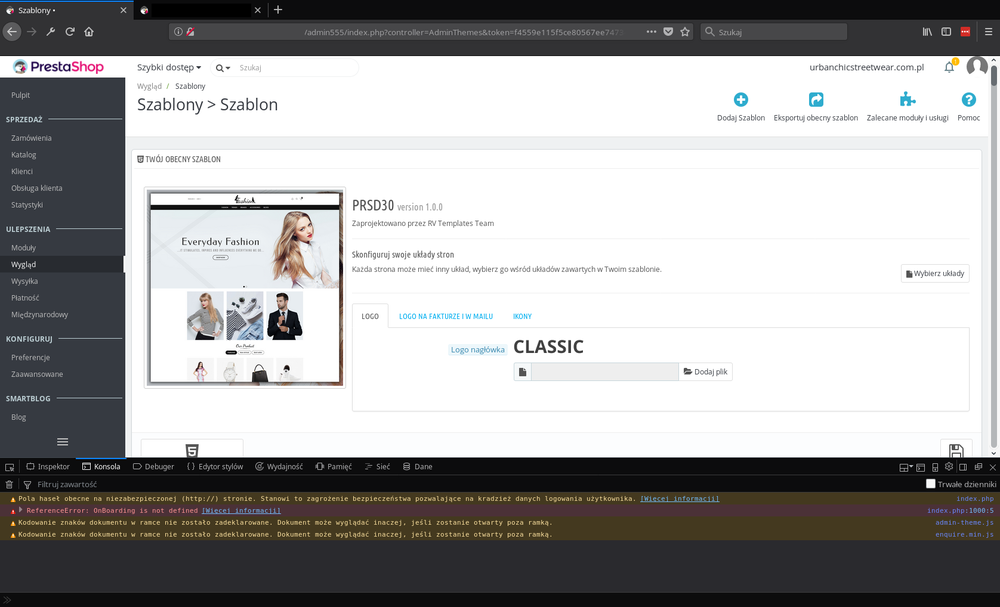Click the Dodaj Szablon plus icon
Image resolution: width=1000 pixels, height=607 pixels.
(740, 100)
